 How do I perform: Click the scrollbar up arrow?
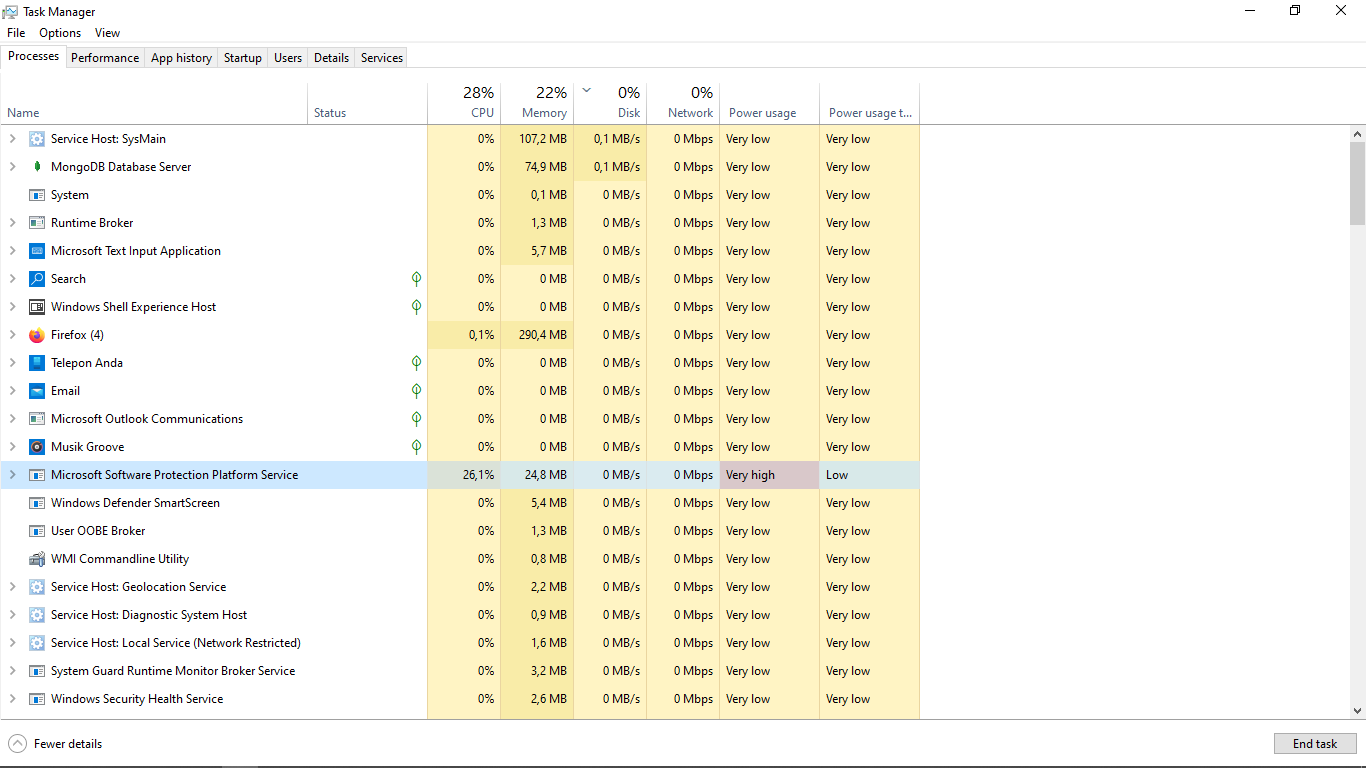[1357, 133]
